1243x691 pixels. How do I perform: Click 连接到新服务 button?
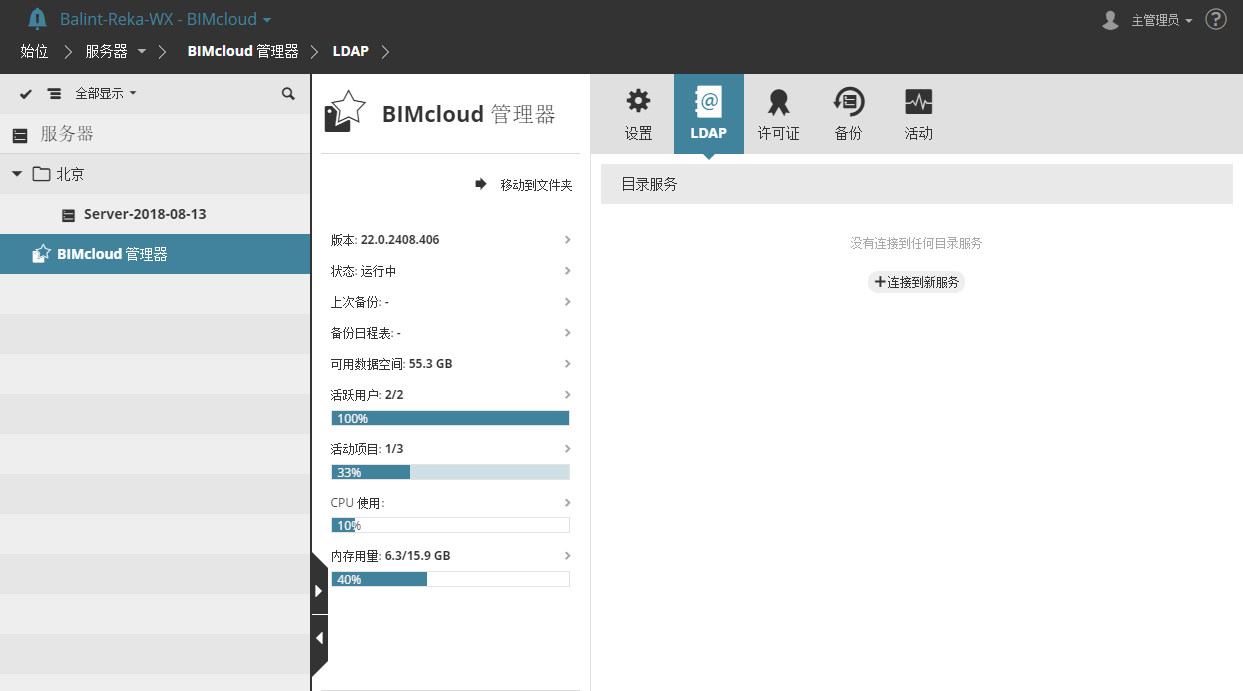917,282
